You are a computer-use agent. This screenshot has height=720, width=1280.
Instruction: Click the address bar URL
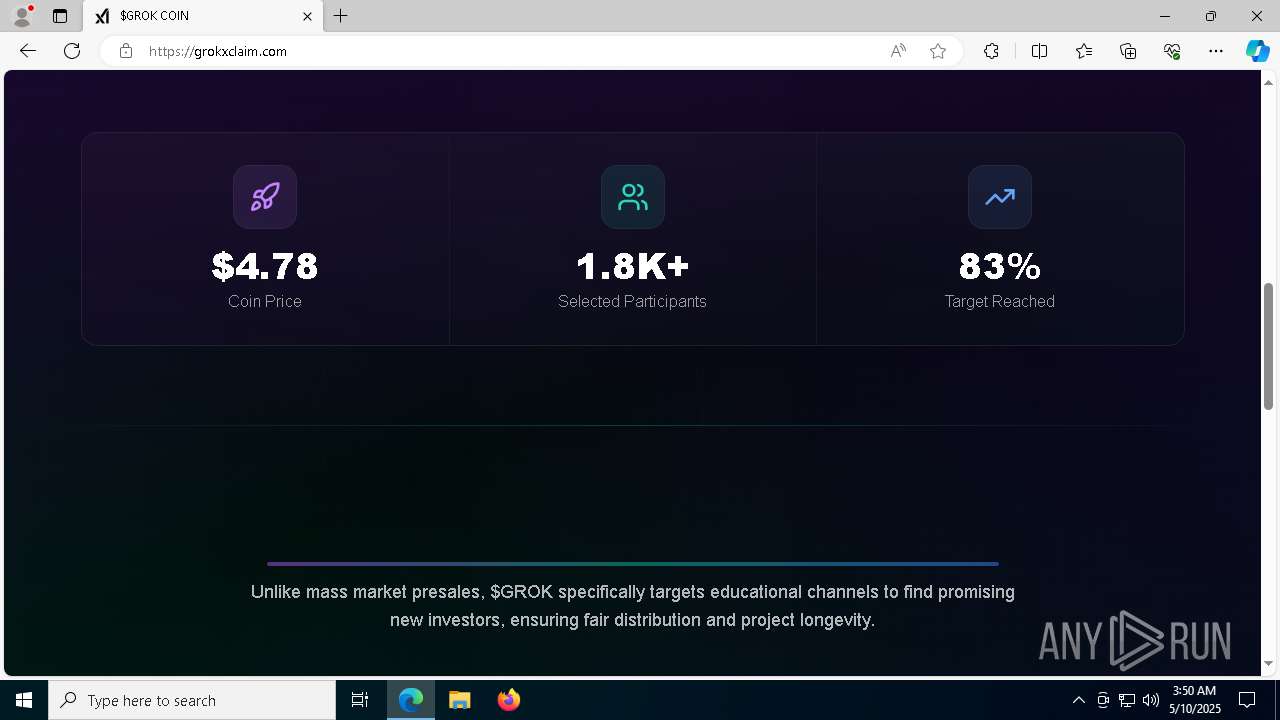218,51
